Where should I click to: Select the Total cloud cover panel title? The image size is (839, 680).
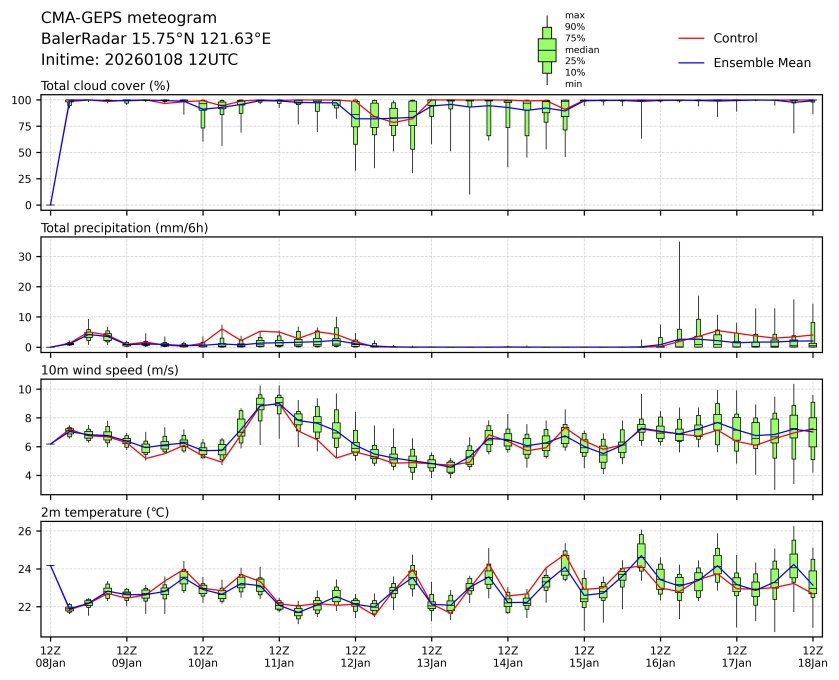click(105, 86)
